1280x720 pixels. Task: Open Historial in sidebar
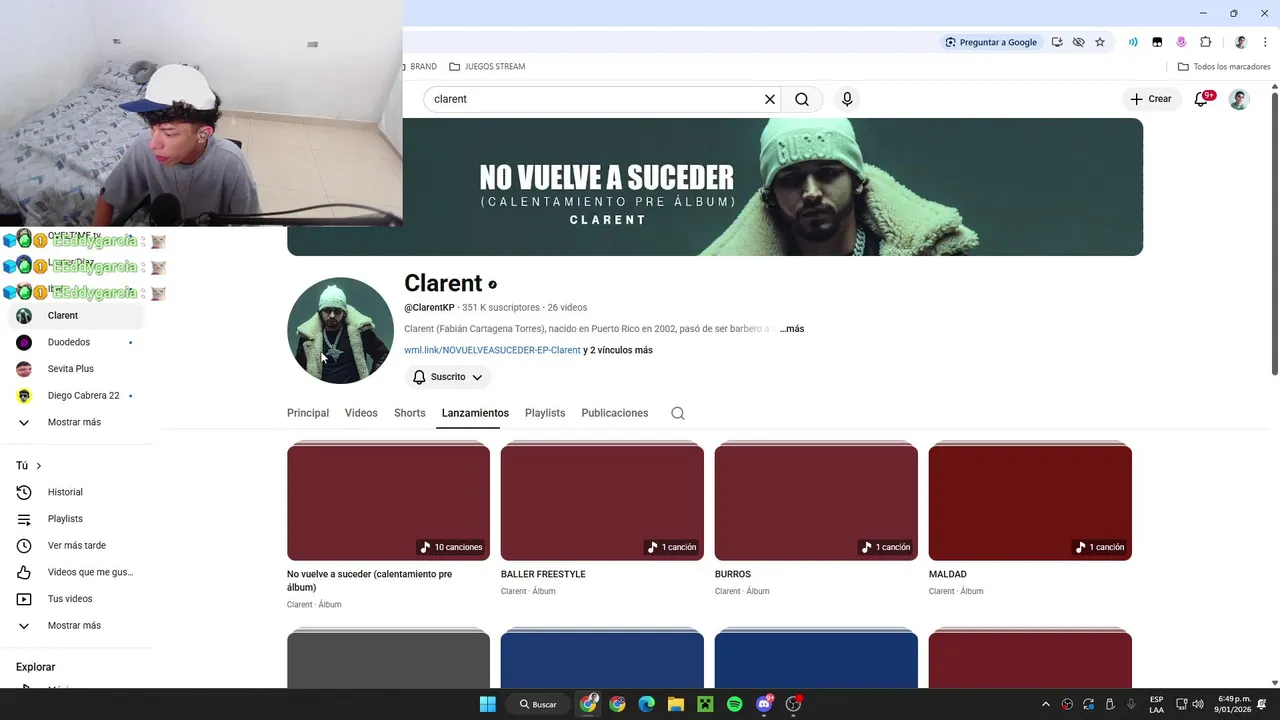click(x=78, y=492)
